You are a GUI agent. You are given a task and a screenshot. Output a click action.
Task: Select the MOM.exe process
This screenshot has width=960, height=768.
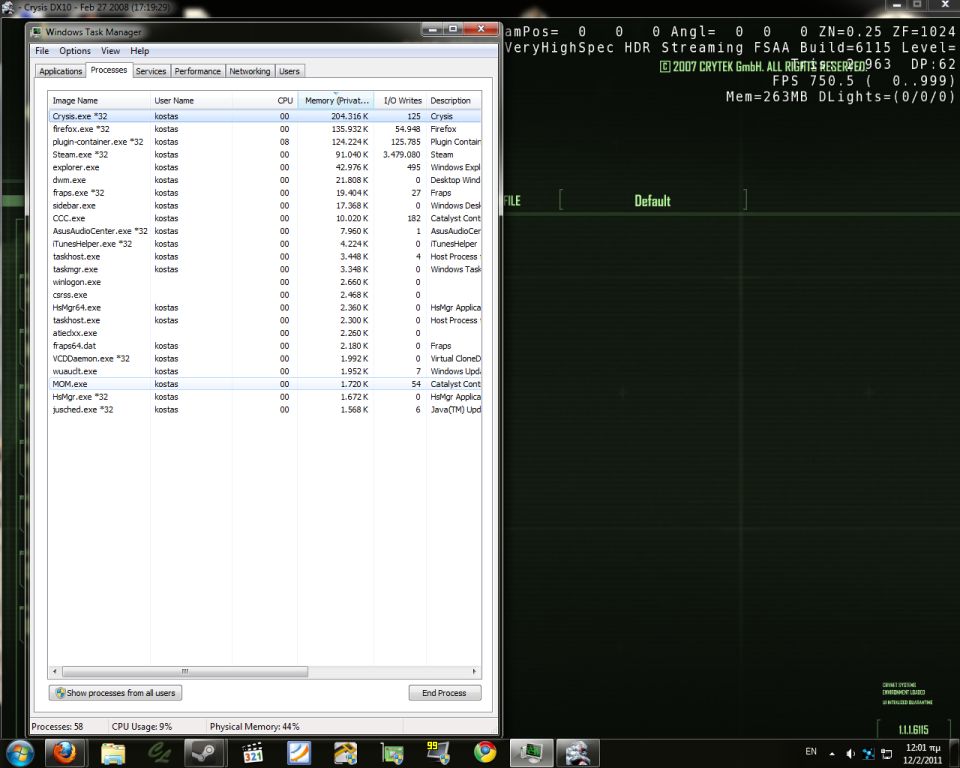click(x=264, y=384)
